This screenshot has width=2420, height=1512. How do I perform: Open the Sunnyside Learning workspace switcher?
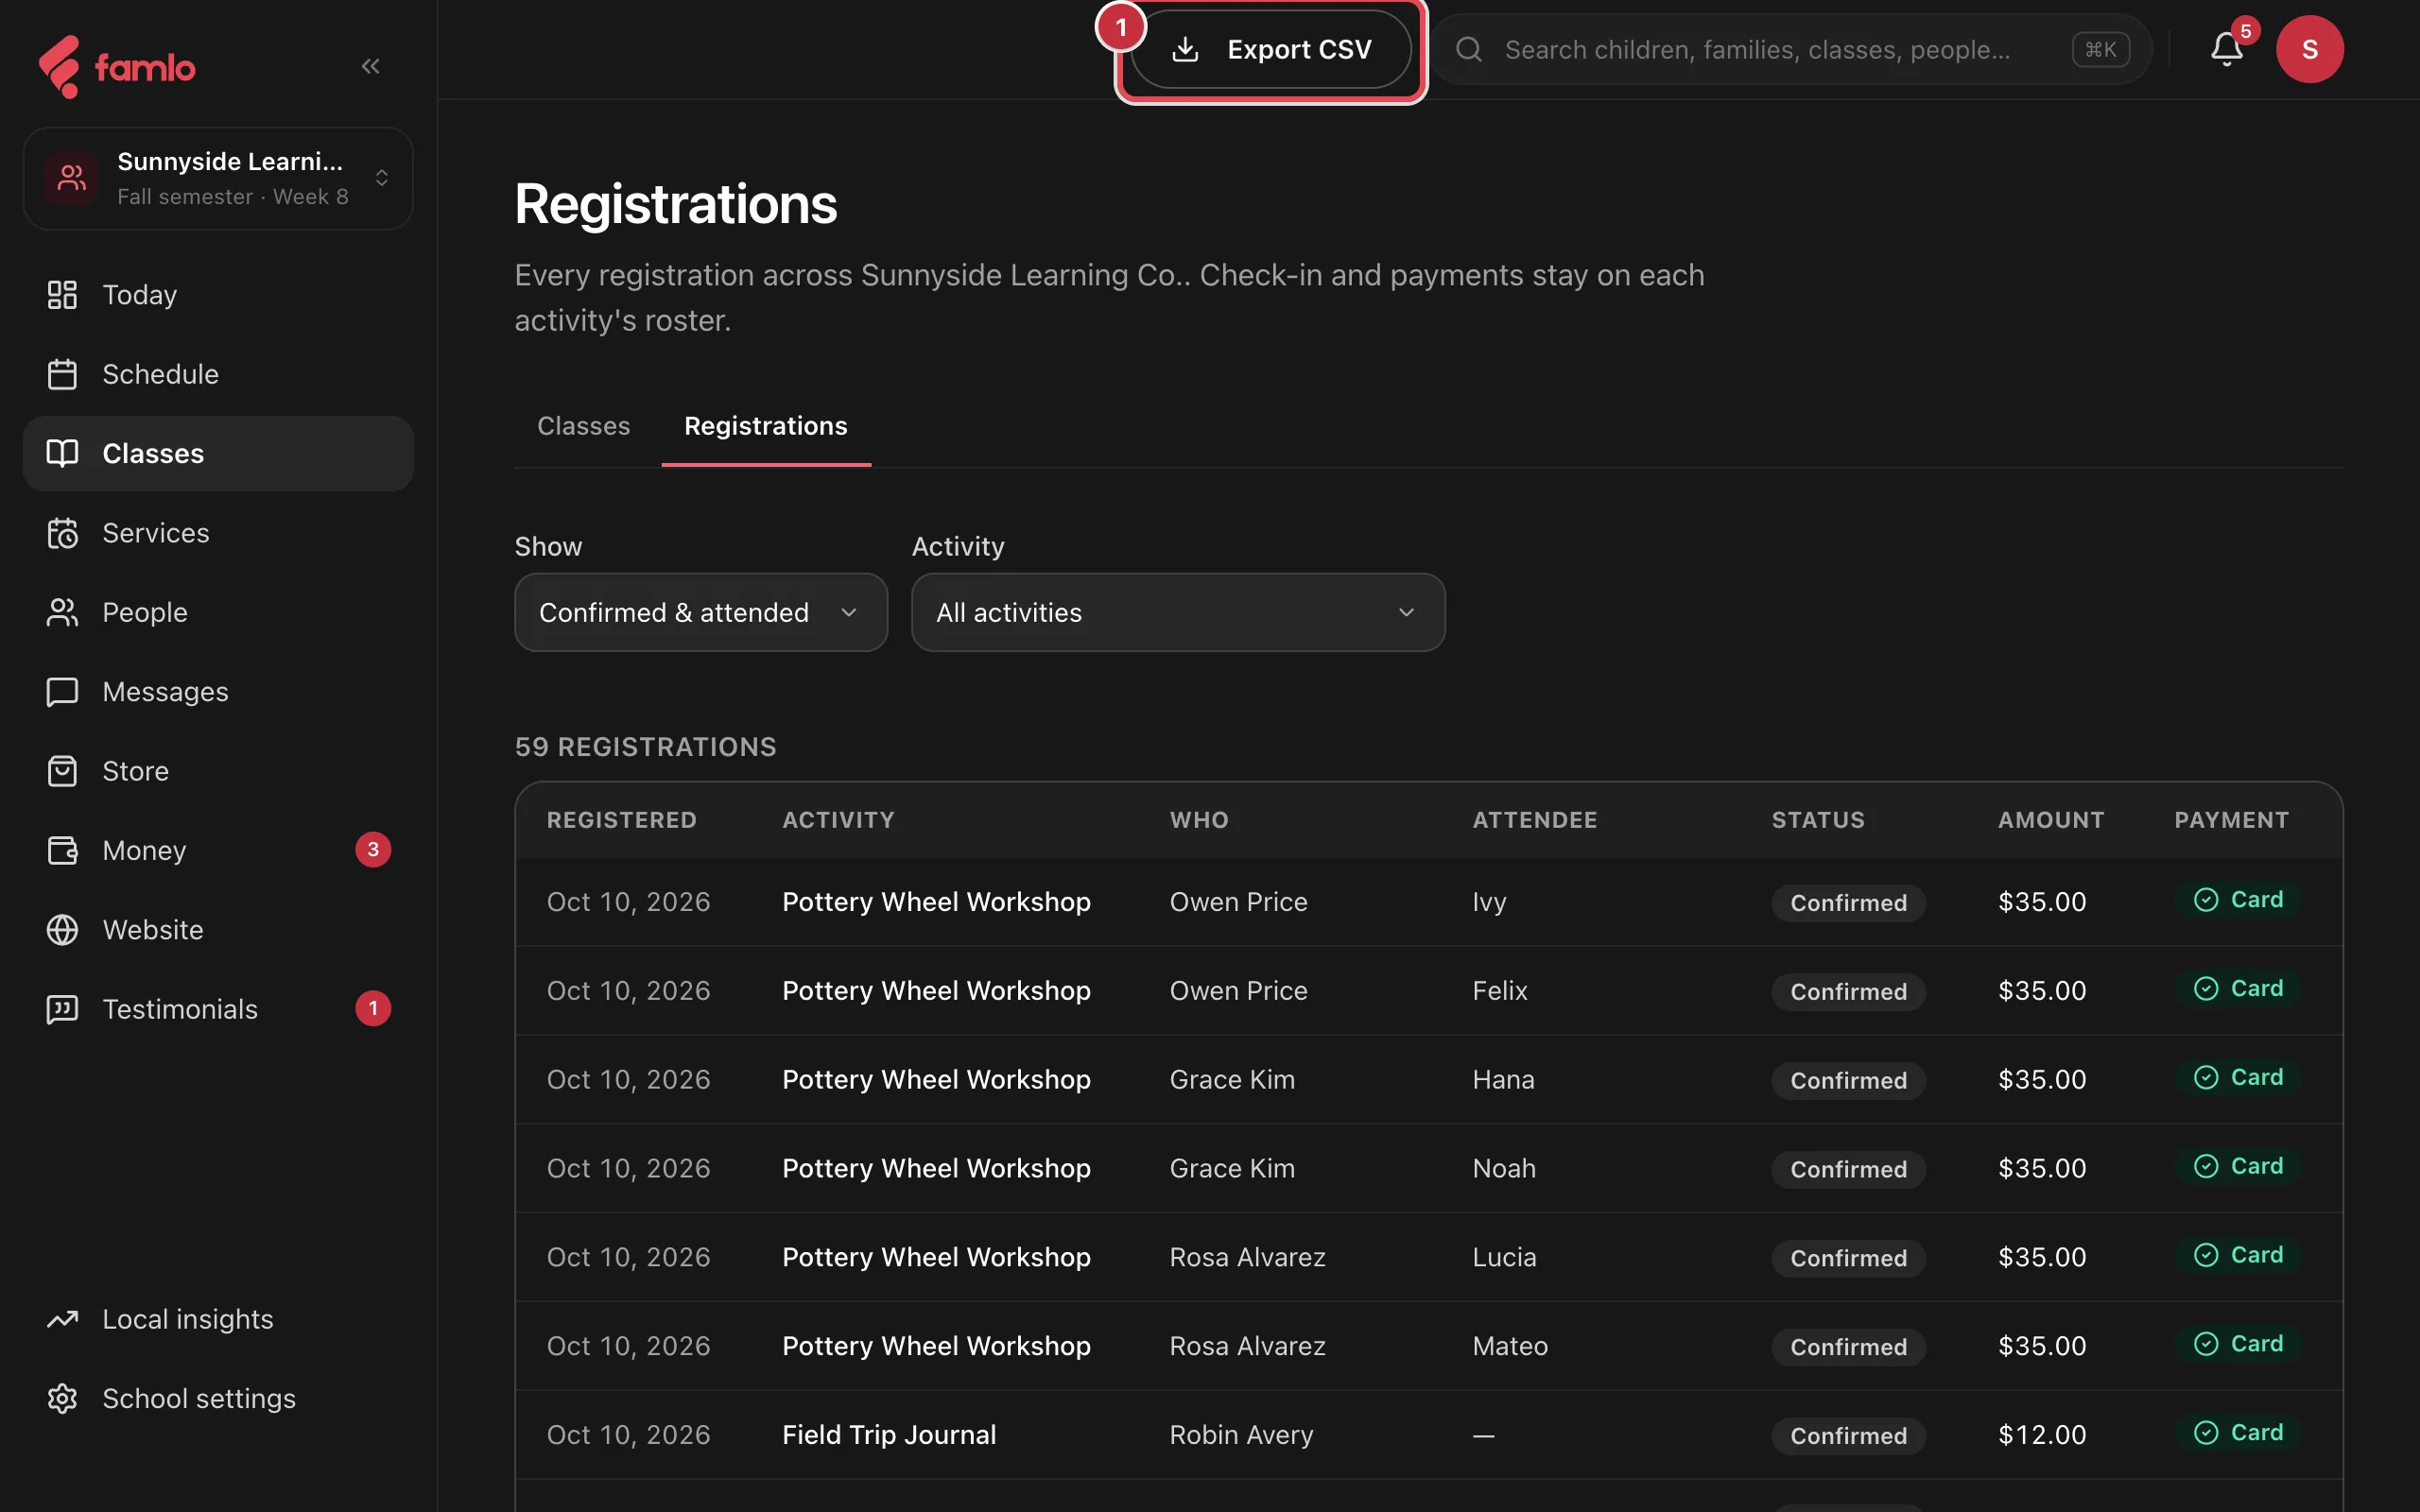pos(218,178)
